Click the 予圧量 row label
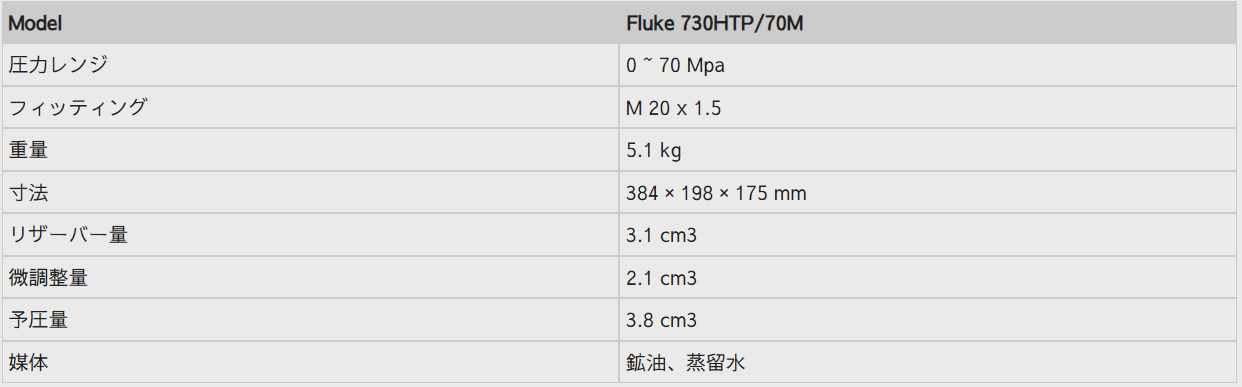The height and width of the screenshot is (387, 1242). pyautogui.click(x=38, y=320)
